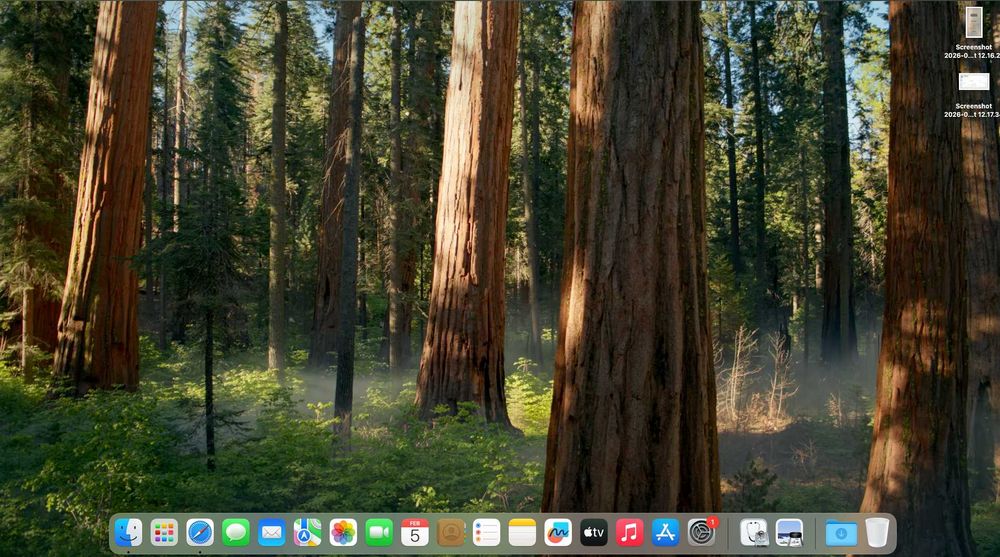The width and height of the screenshot is (1000, 557).
Task: Select the Screenshot 12.17 file thumbnail on desktop
Action: click(973, 82)
